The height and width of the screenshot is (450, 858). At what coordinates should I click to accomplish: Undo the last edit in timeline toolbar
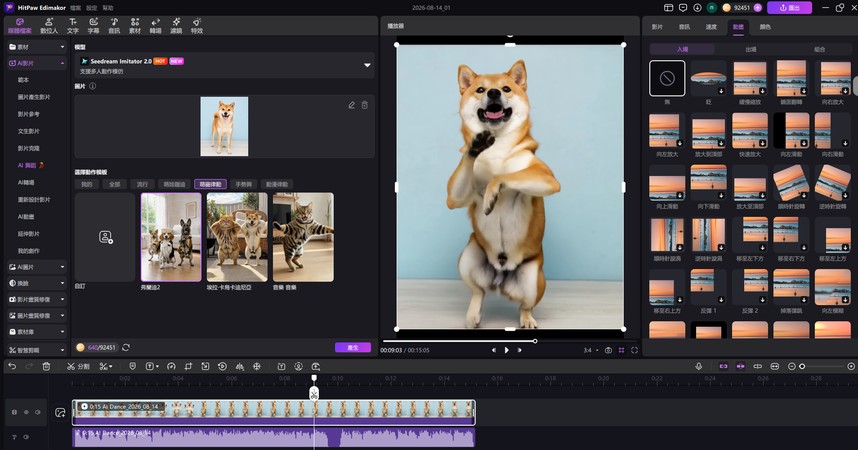coord(12,366)
